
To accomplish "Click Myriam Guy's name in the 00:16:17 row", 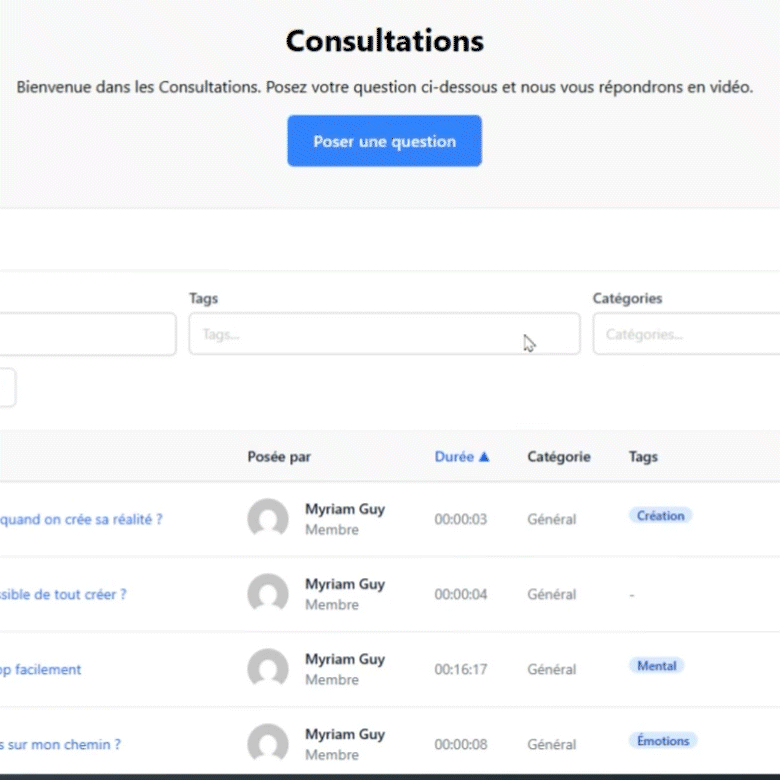I will [344, 659].
